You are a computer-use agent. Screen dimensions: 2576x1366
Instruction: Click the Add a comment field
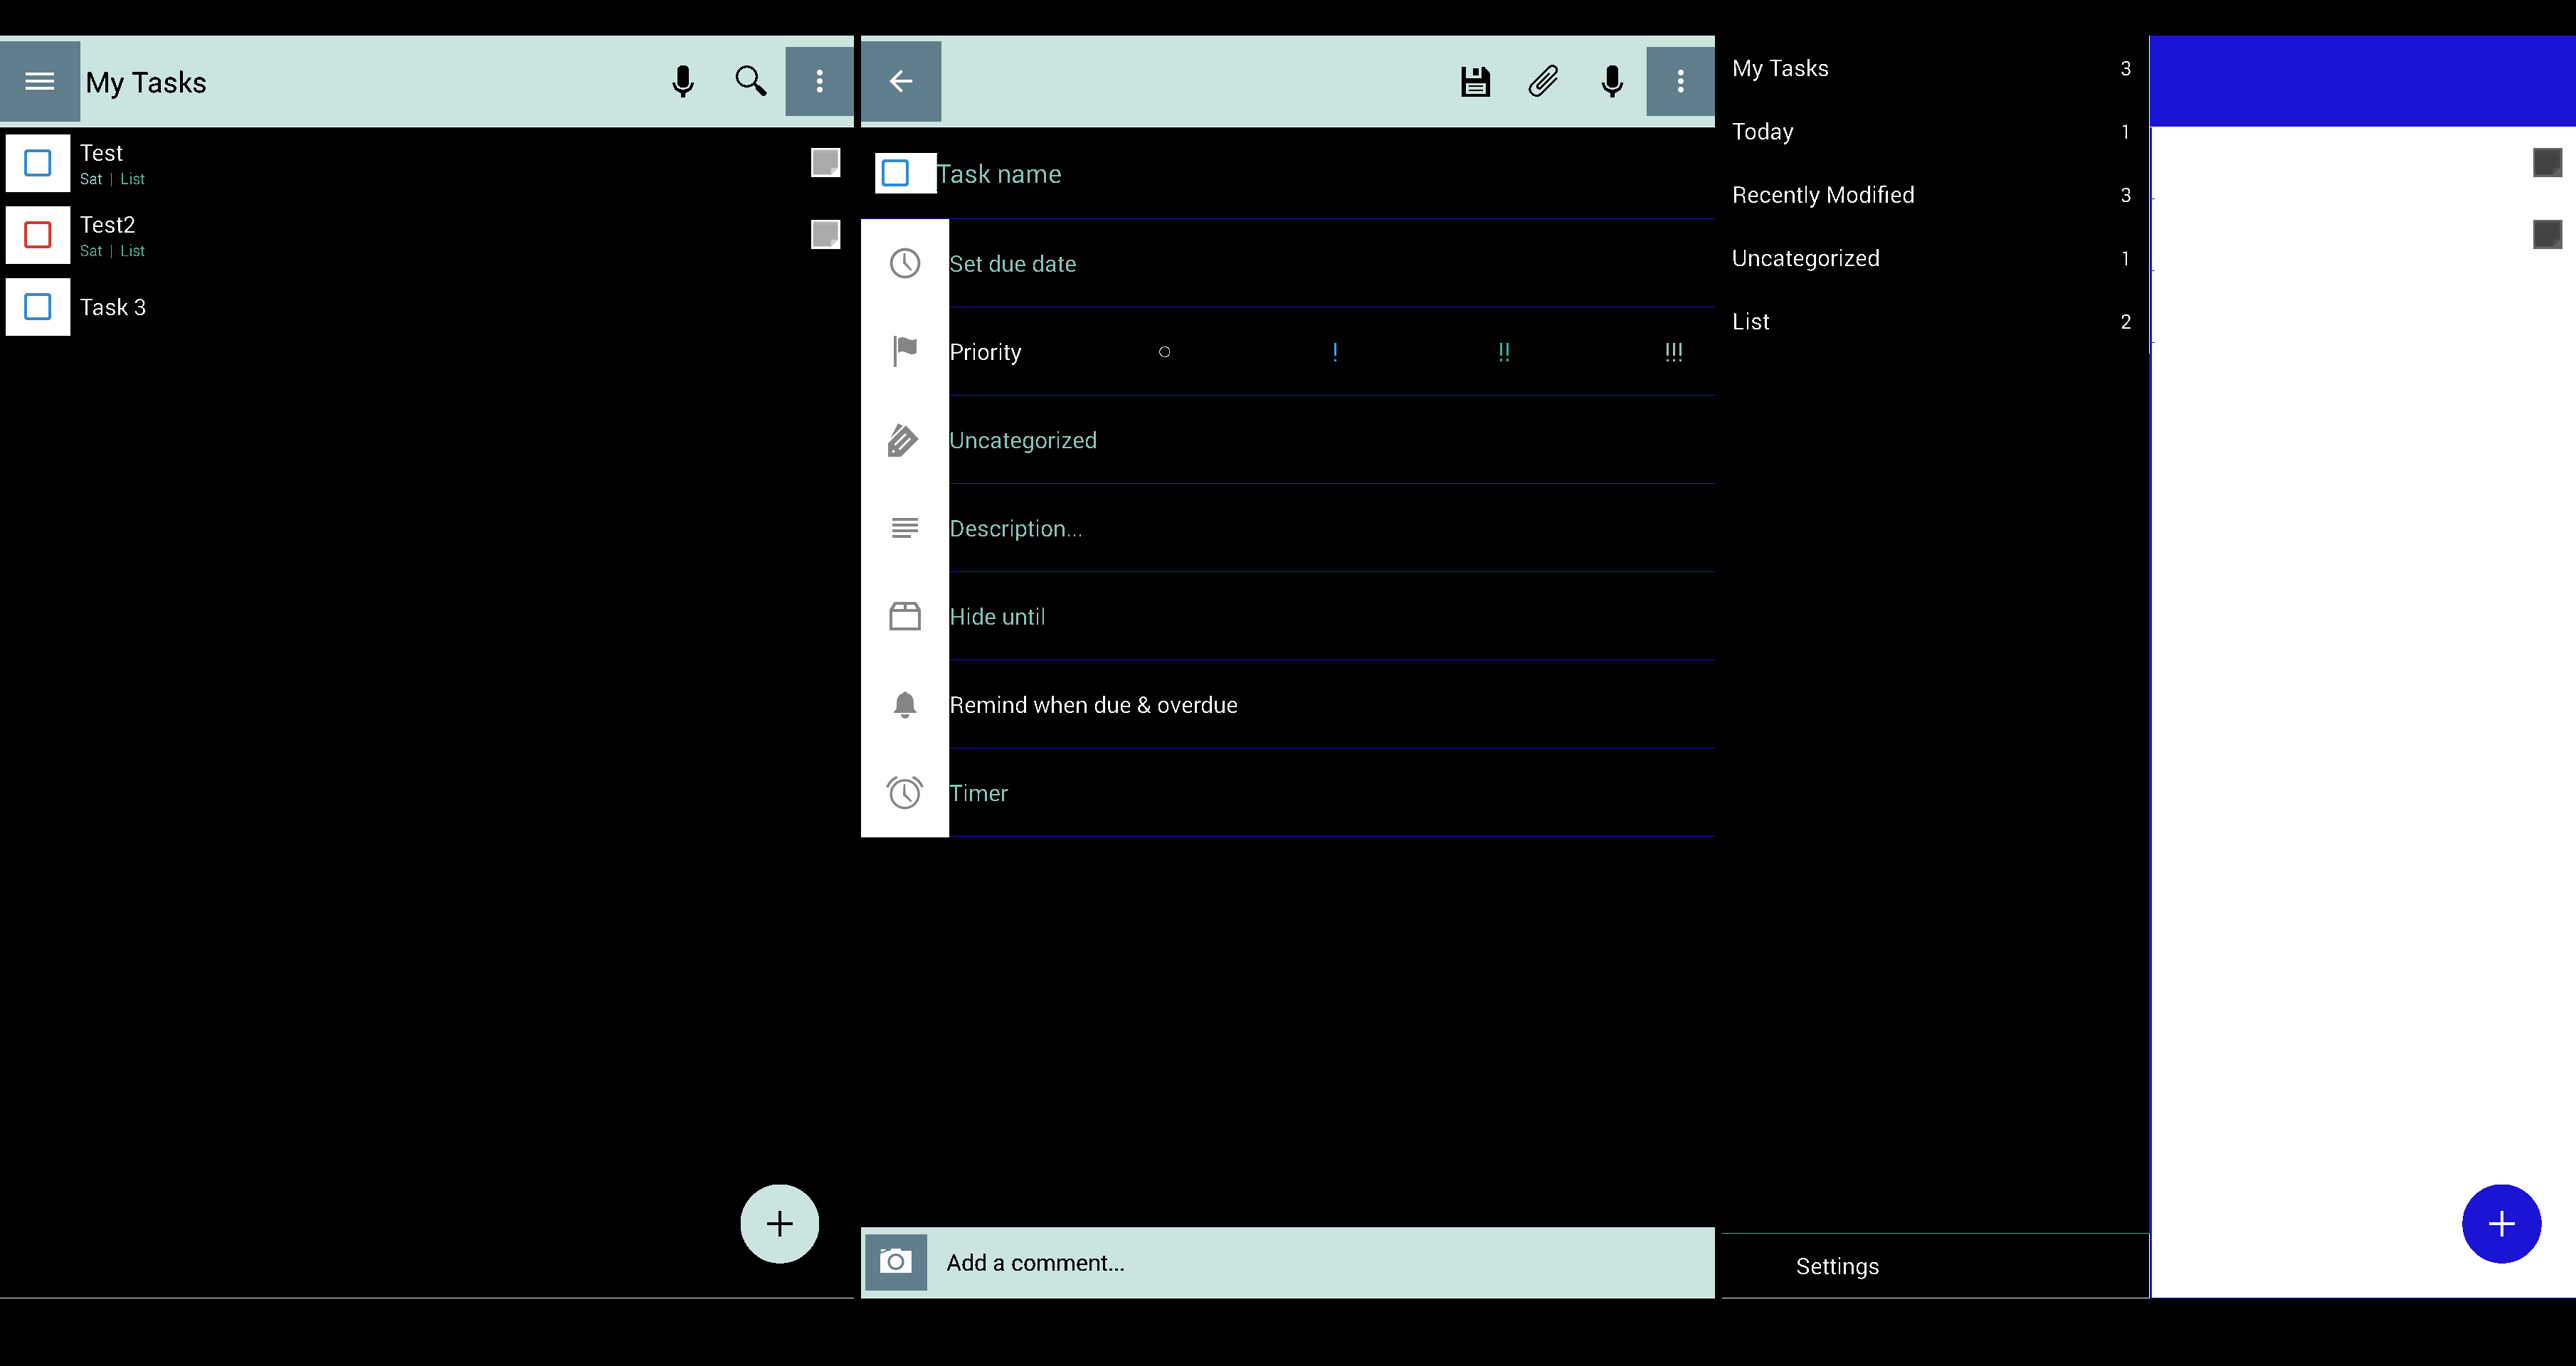pos(1321,1262)
